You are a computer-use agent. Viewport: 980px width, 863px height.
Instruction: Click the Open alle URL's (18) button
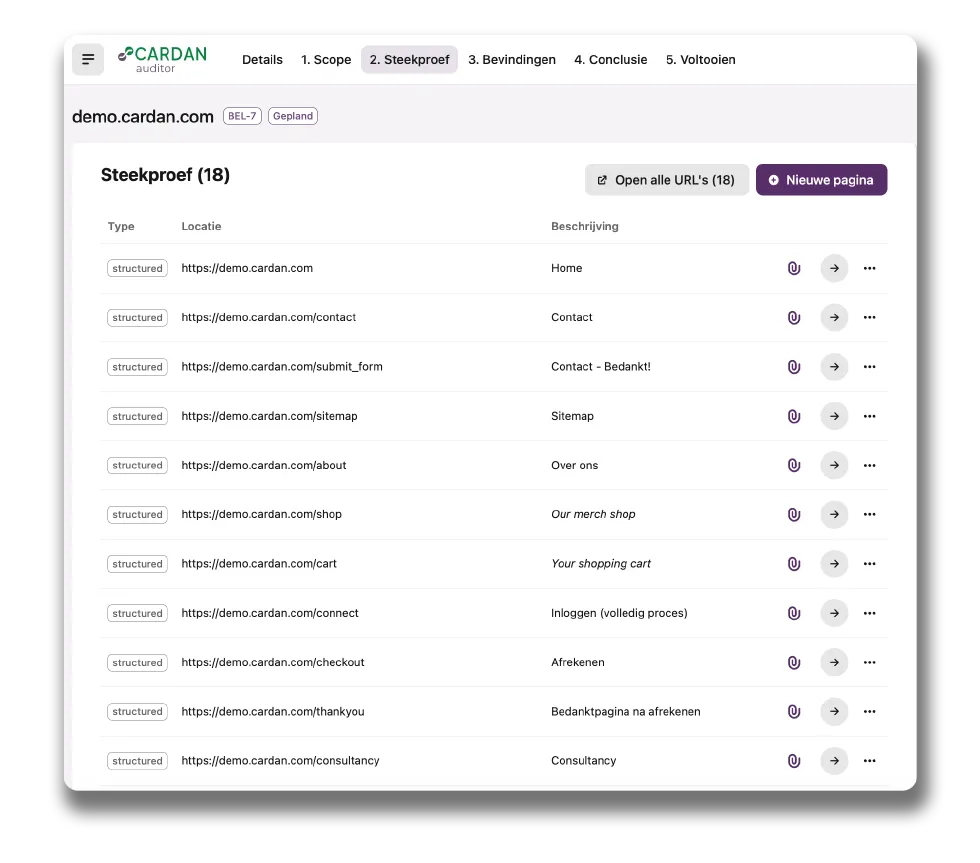(666, 180)
